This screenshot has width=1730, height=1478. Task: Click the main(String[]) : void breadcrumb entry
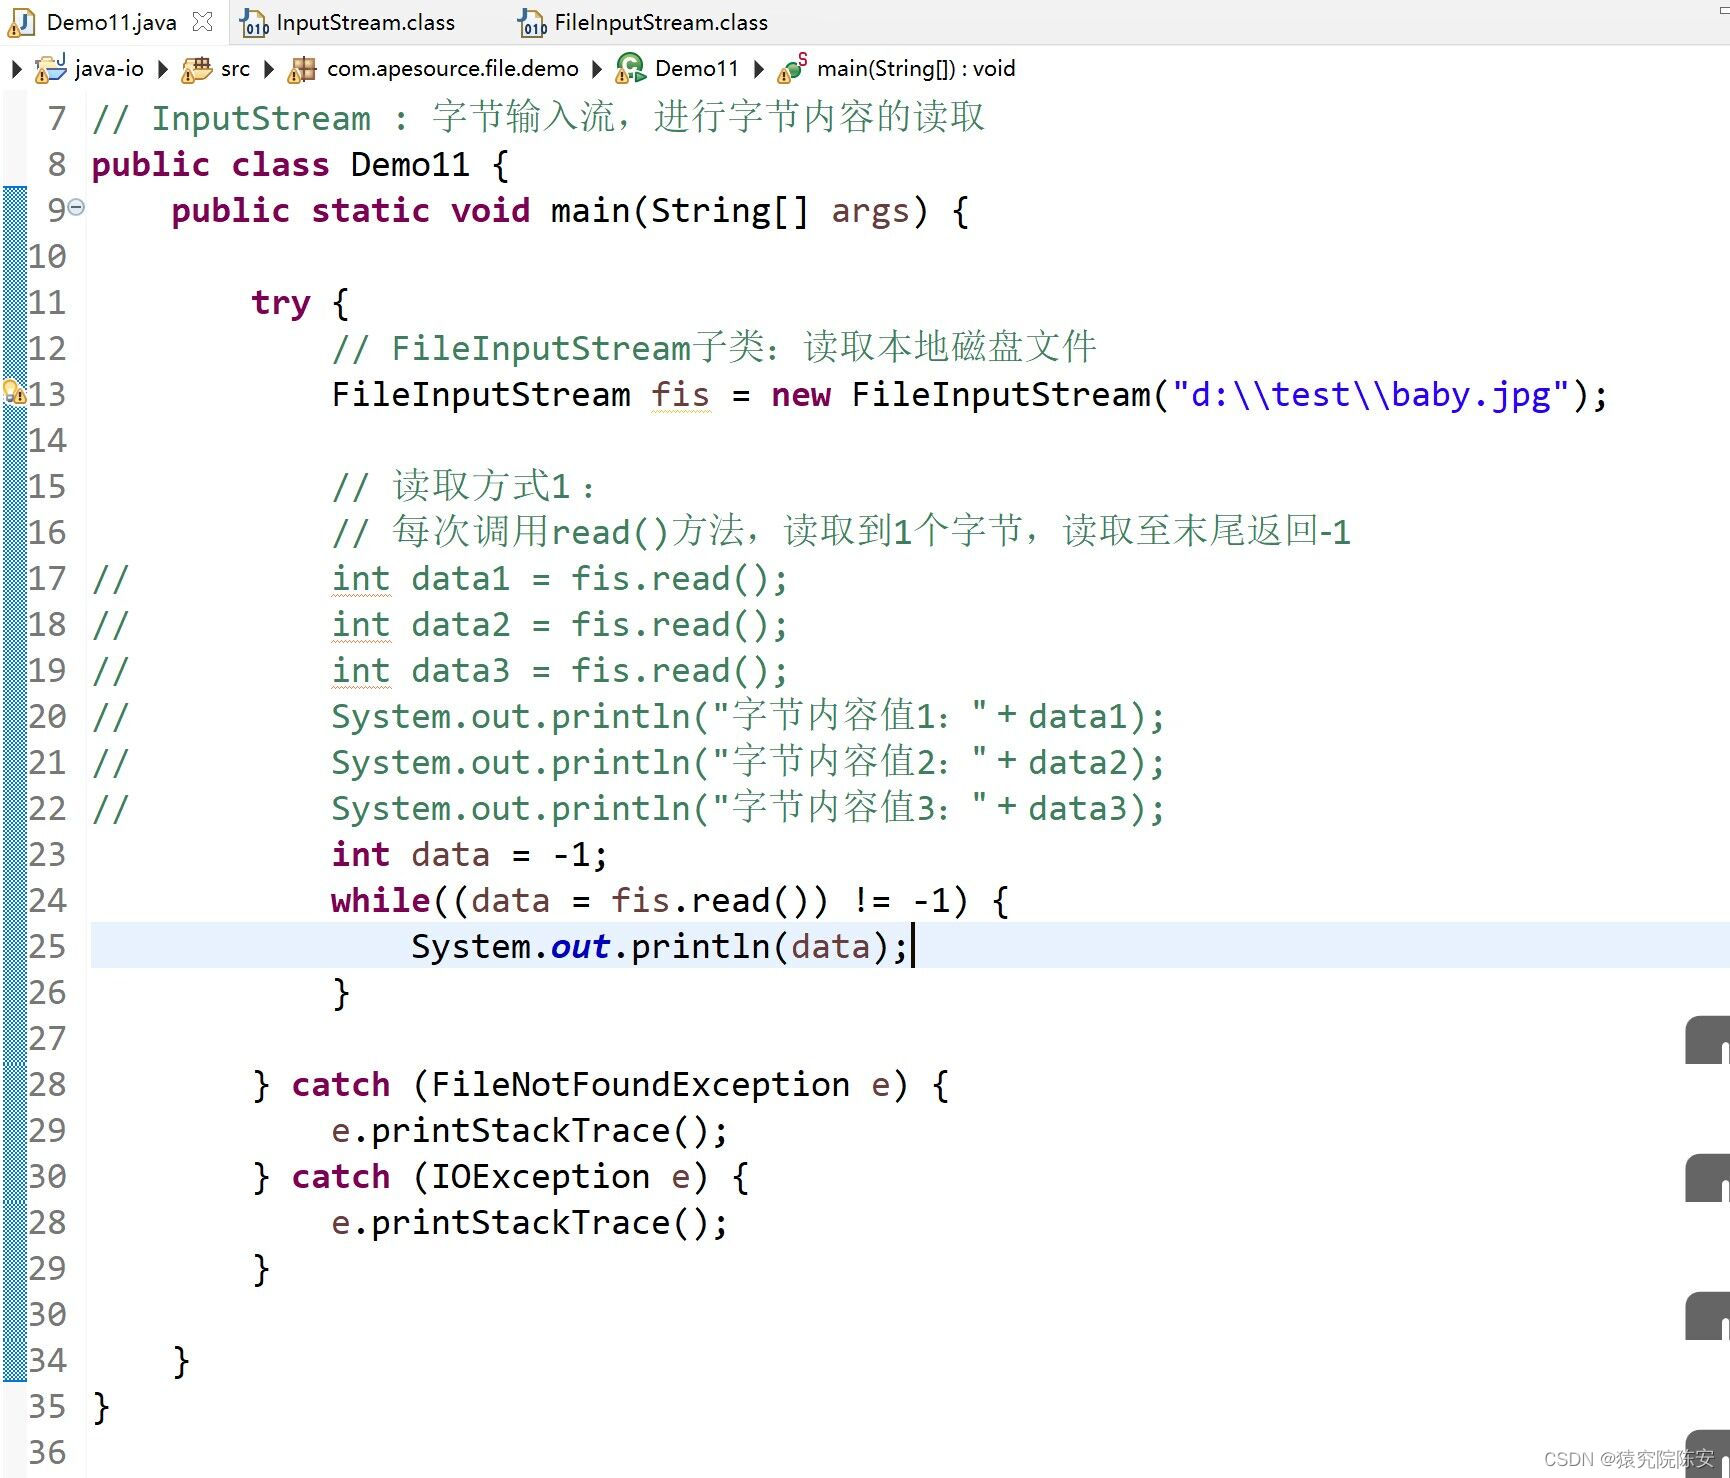tap(916, 68)
